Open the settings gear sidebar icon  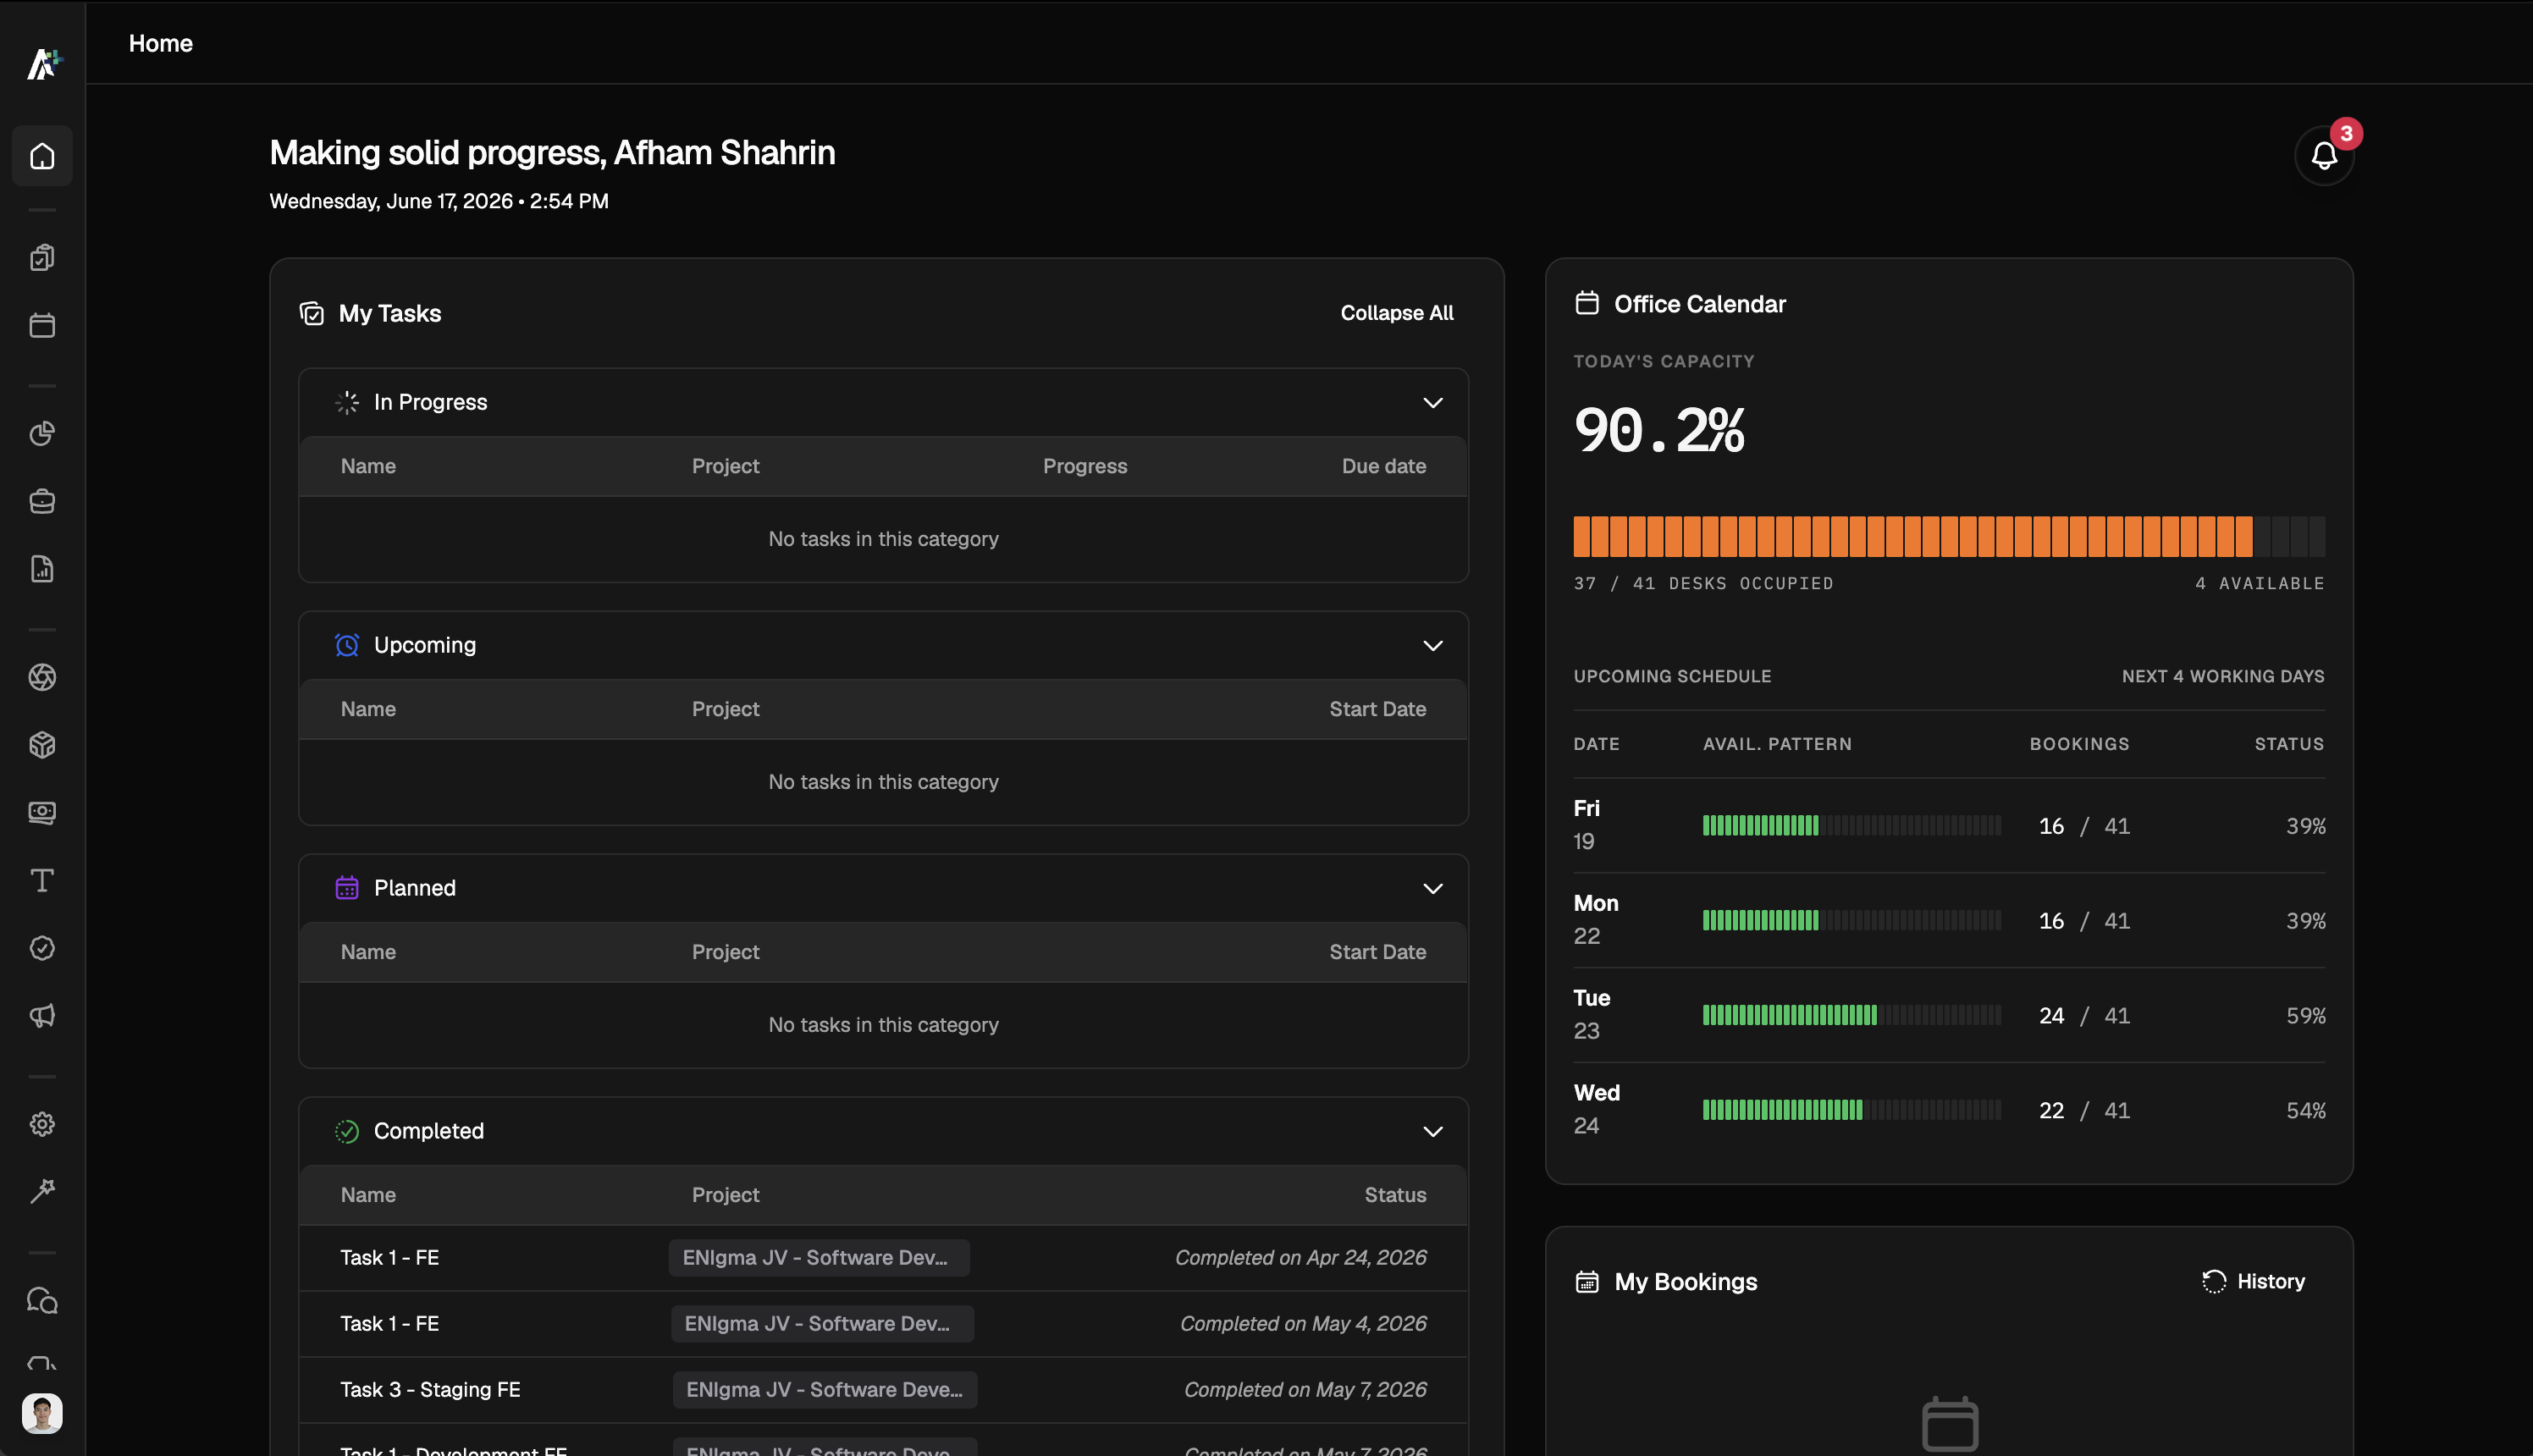click(x=42, y=1124)
